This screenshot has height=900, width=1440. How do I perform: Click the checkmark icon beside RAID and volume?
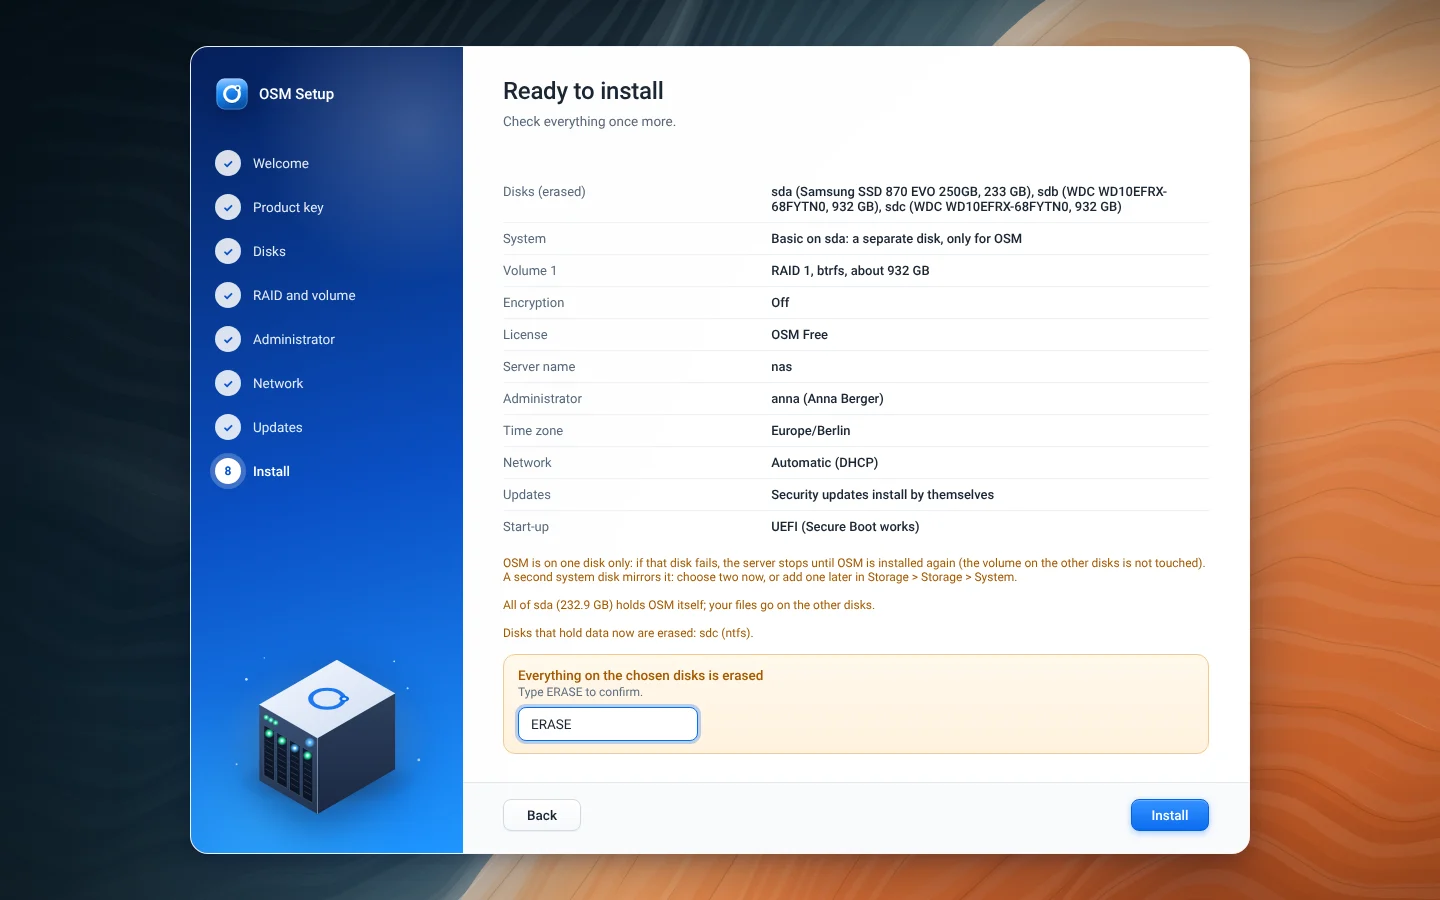[228, 295]
